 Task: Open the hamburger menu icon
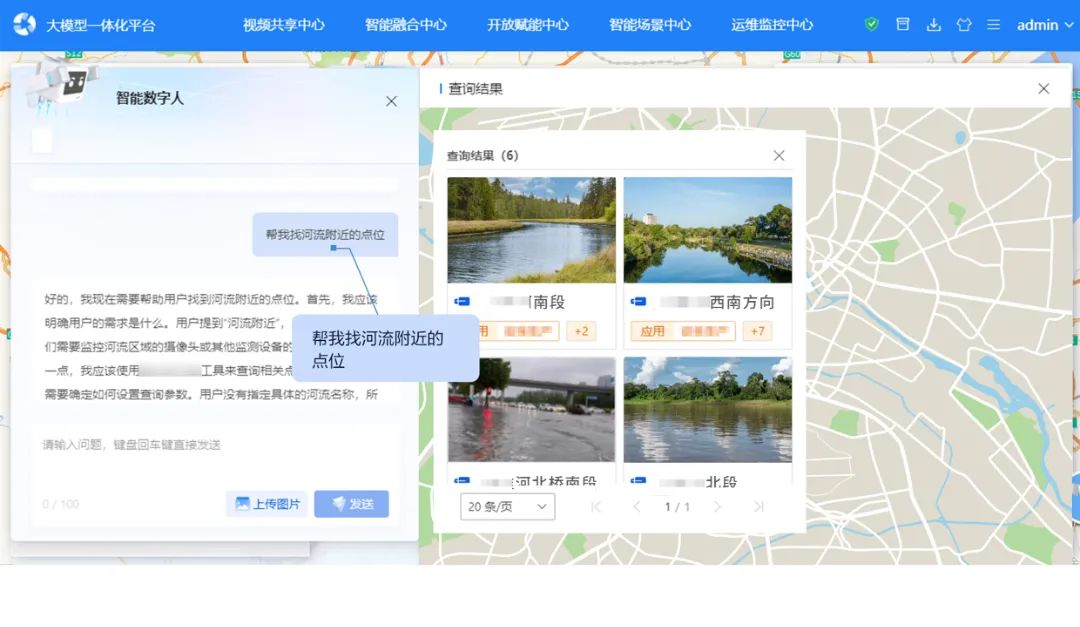pyautogui.click(x=993, y=25)
